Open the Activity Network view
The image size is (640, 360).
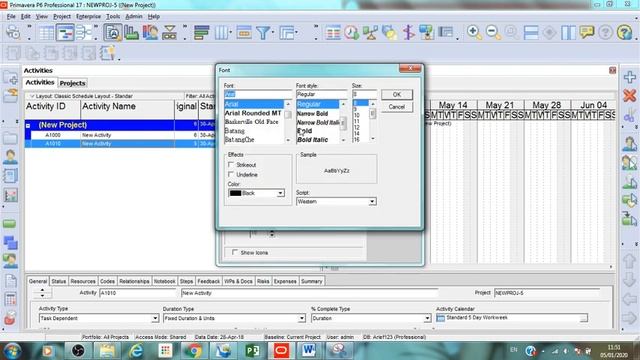[84, 33]
